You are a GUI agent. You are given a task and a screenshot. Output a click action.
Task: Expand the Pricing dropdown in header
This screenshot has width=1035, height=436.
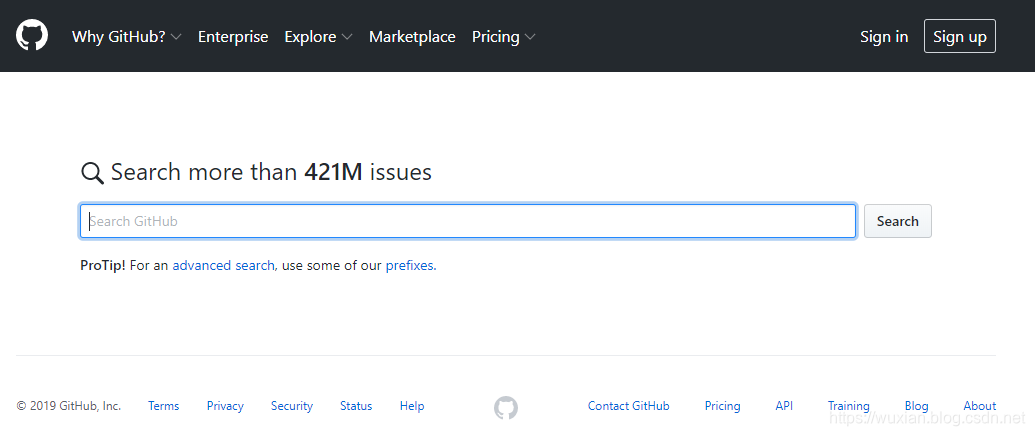coord(503,37)
